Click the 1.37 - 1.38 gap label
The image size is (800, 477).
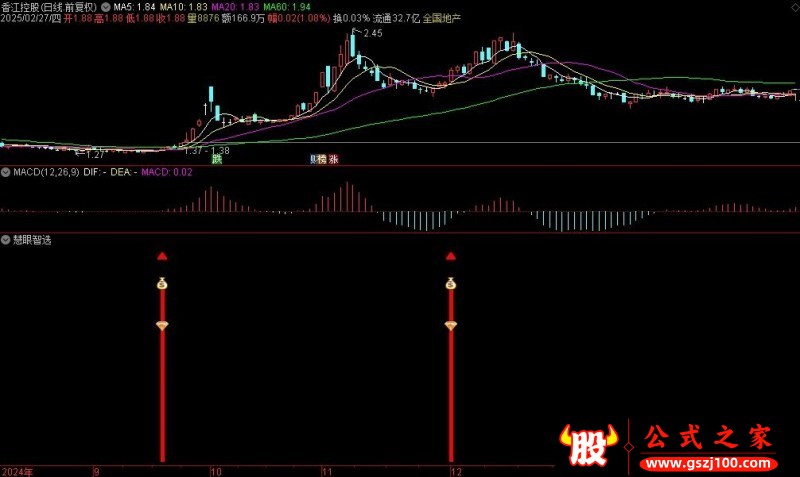[207, 150]
